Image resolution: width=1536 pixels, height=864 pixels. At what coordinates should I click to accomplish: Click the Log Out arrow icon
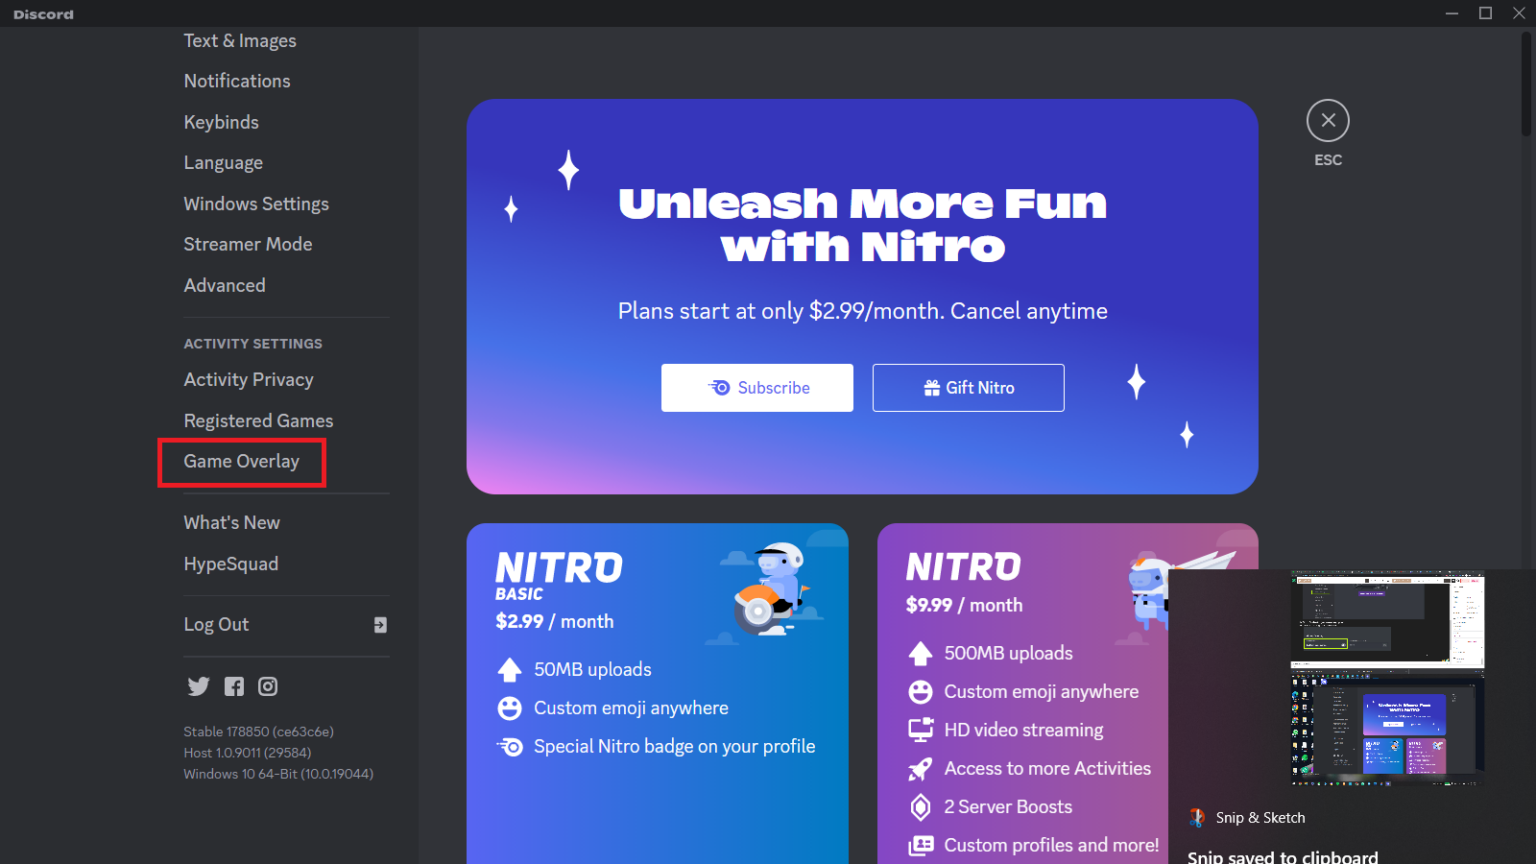tap(380, 625)
